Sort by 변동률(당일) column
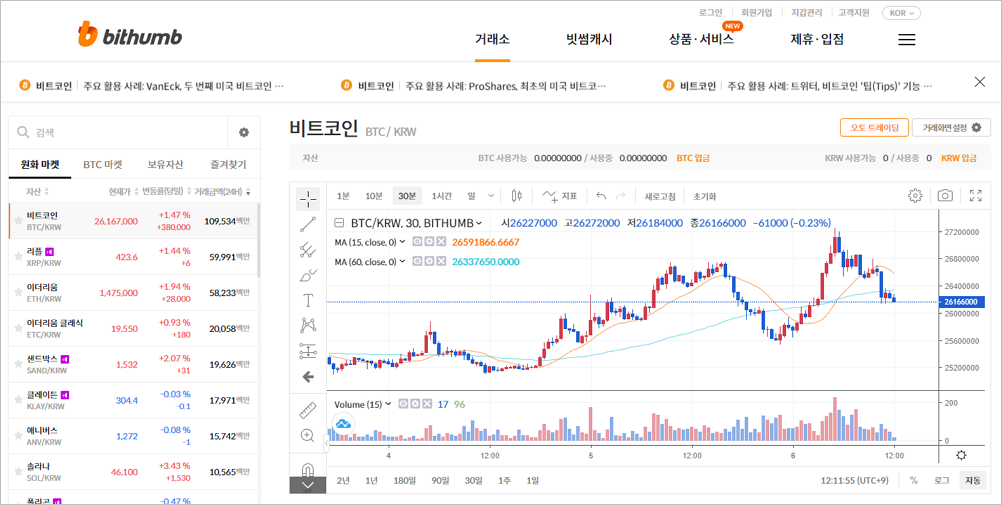1002x505 pixels. pos(166,192)
